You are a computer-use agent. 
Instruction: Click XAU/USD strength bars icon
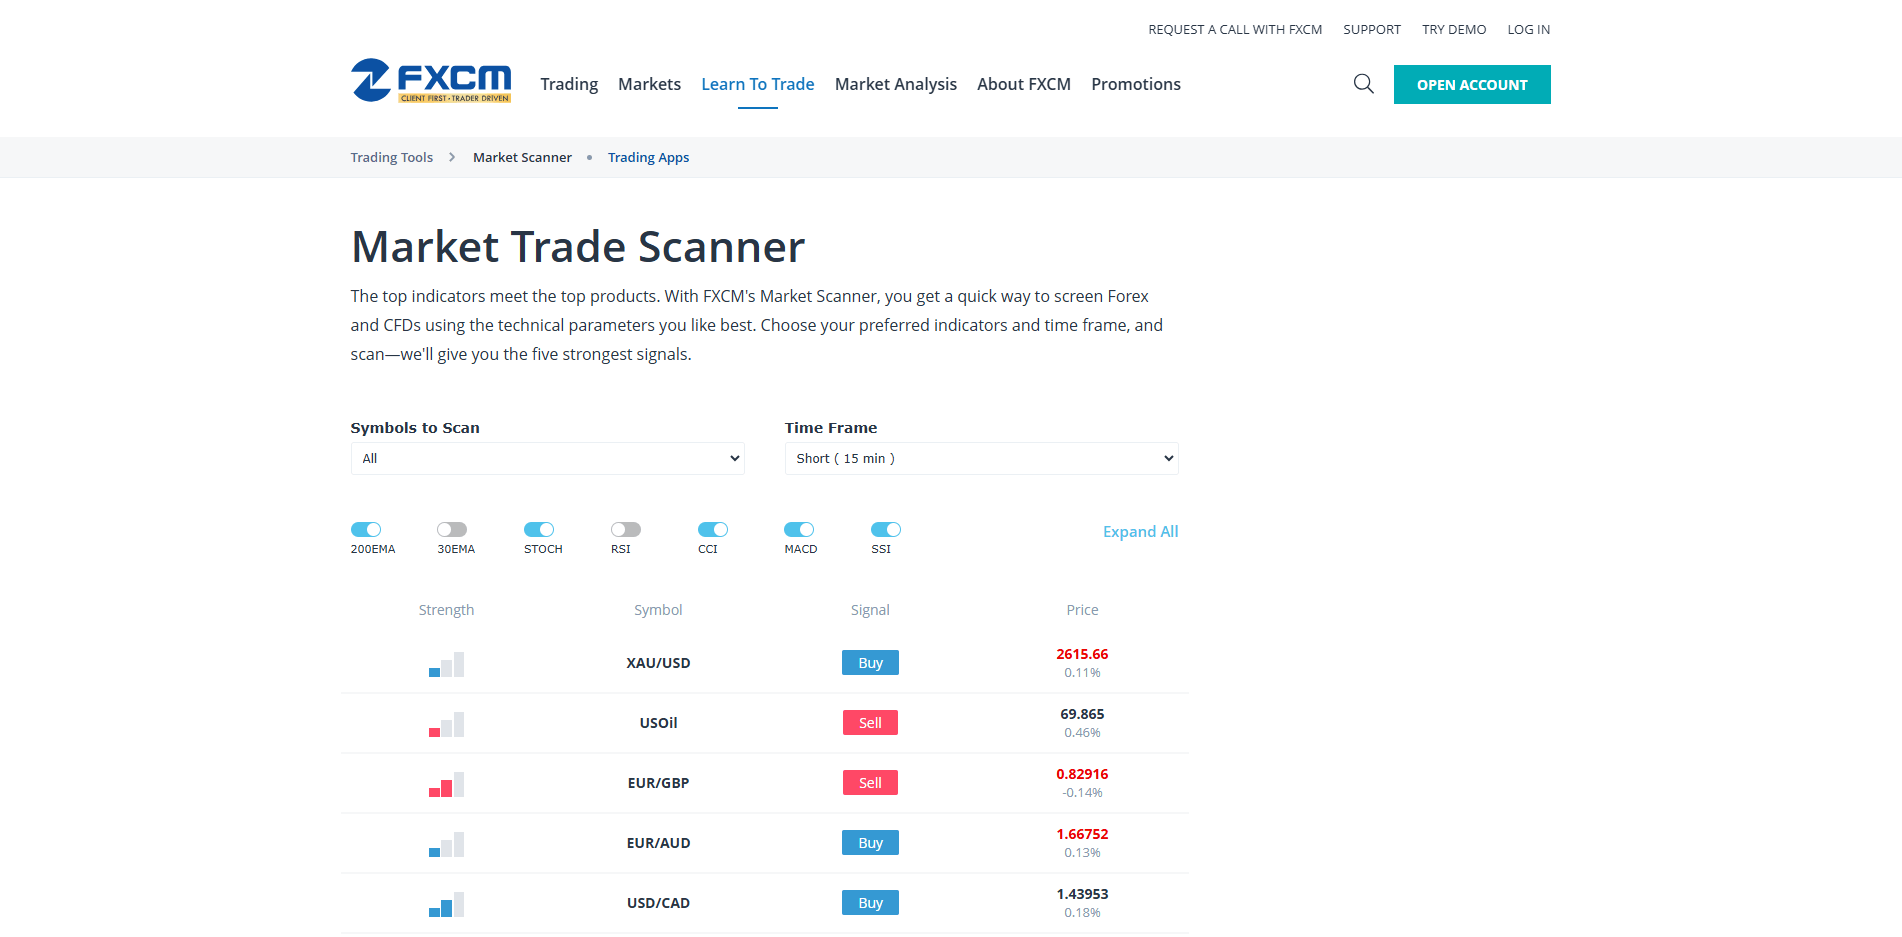446,664
